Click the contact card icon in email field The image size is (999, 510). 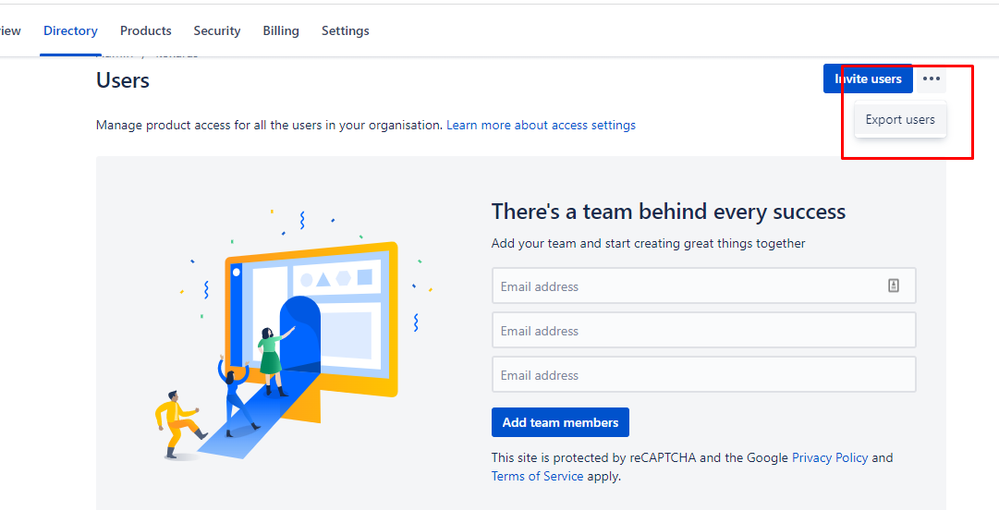click(893, 286)
